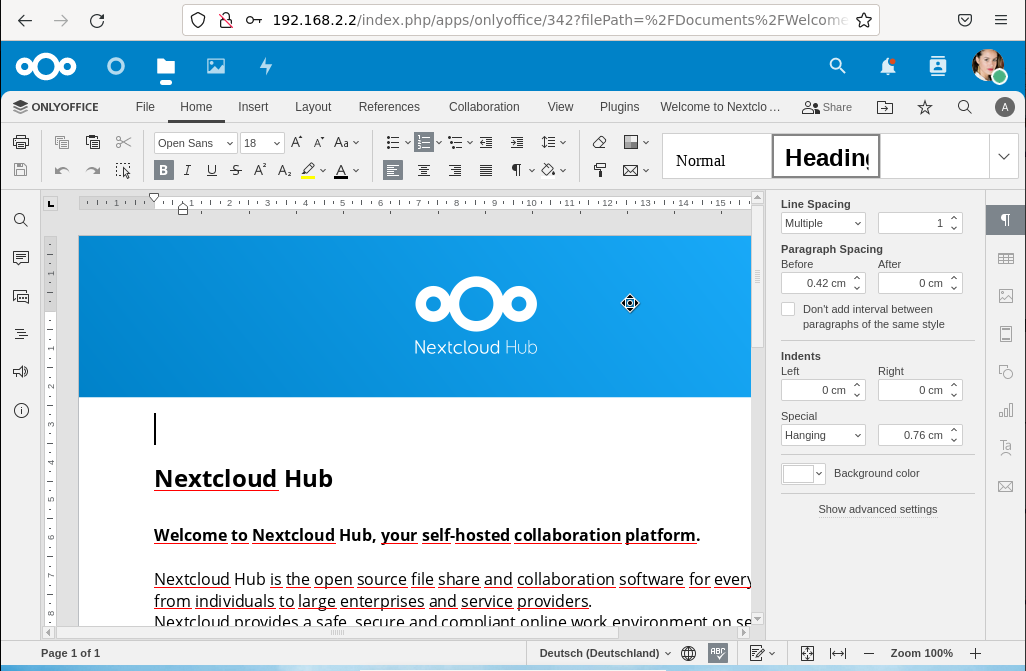Screen dimensions: 1026x671
Task: Switch to the Insert tab
Action: pyautogui.click(x=253, y=107)
